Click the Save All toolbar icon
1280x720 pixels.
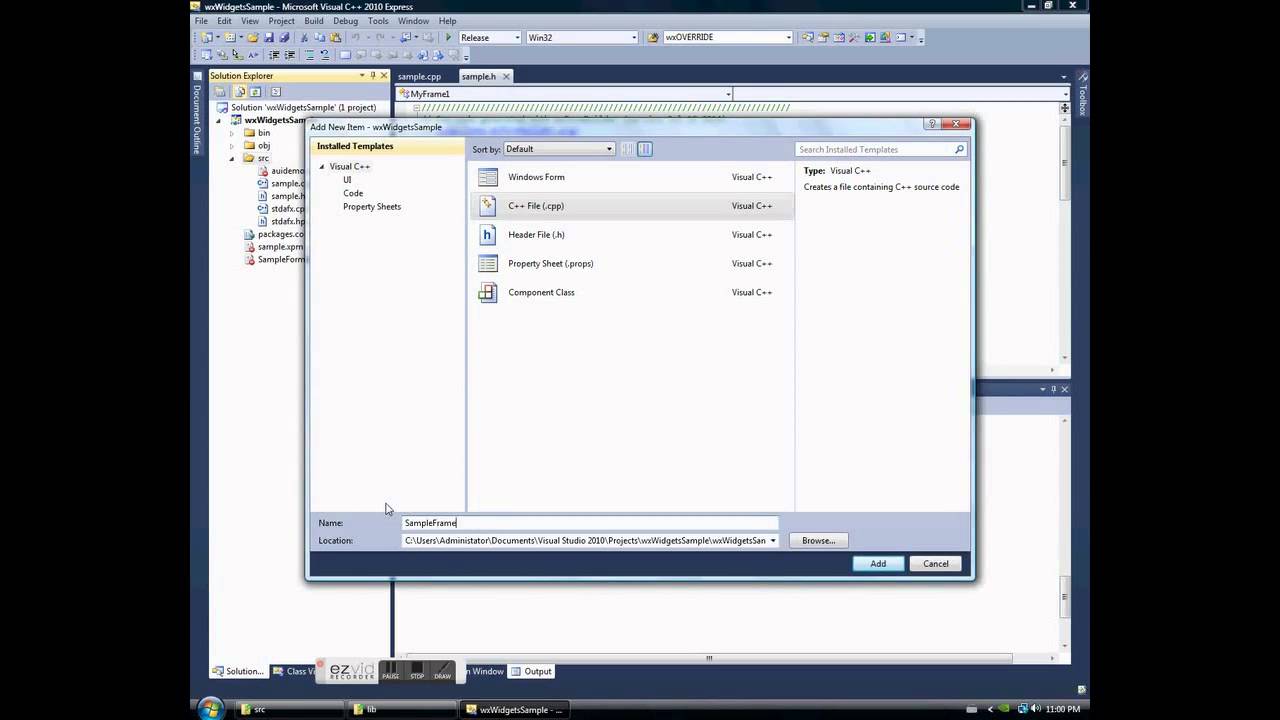coord(284,38)
